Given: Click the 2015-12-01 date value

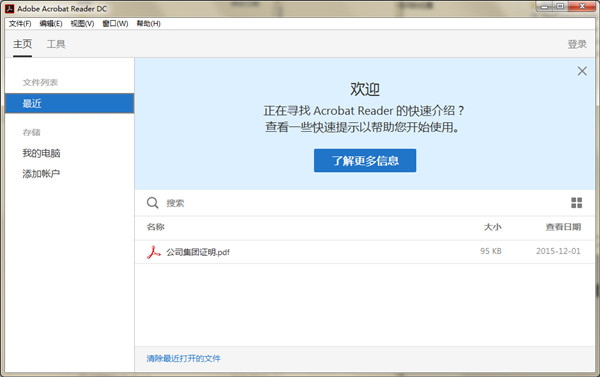Looking at the screenshot, I should [x=558, y=251].
